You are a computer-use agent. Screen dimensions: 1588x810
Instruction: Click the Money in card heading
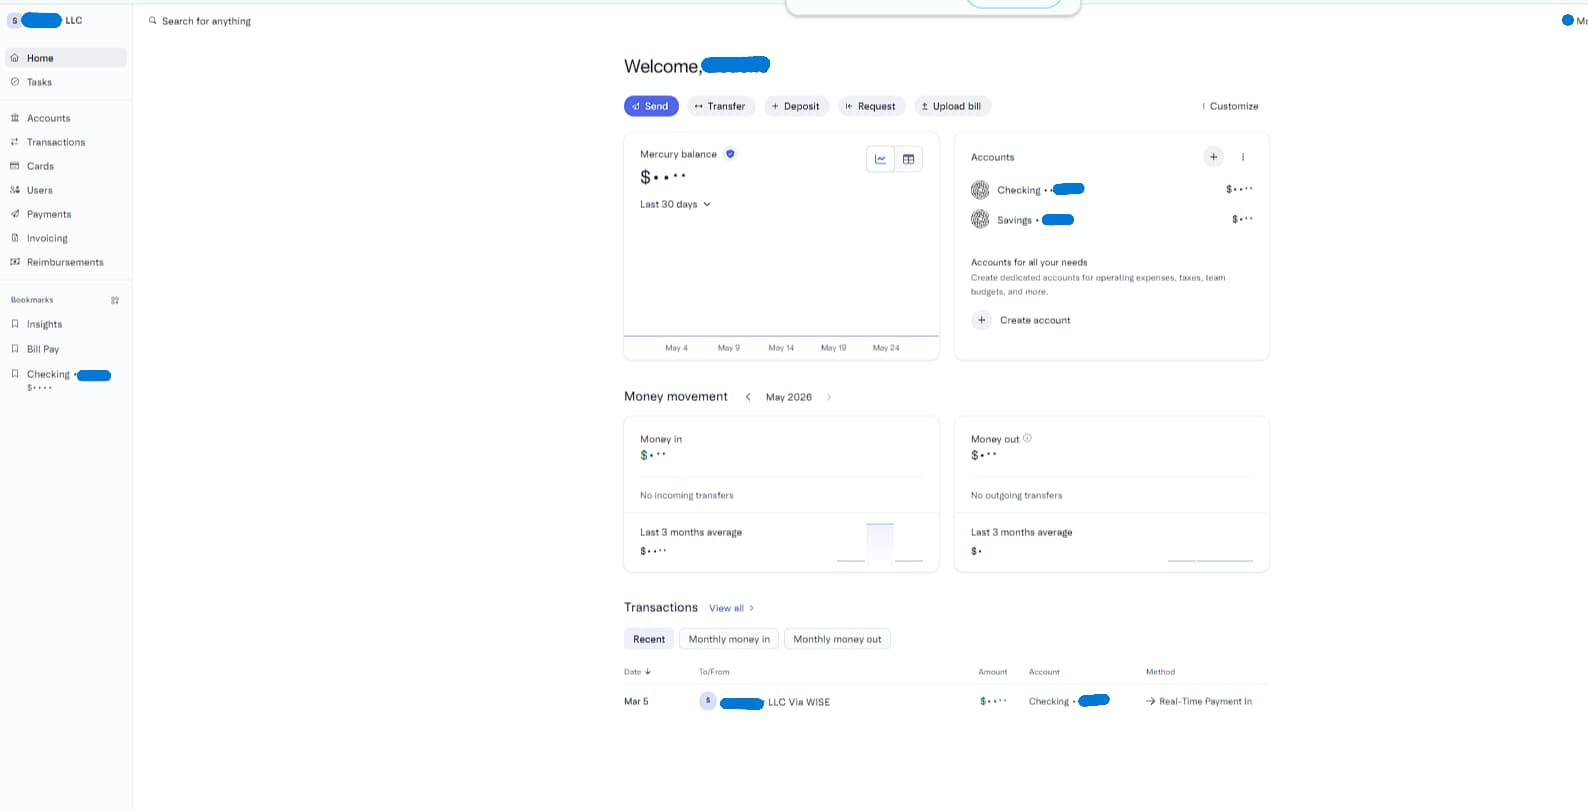661,439
